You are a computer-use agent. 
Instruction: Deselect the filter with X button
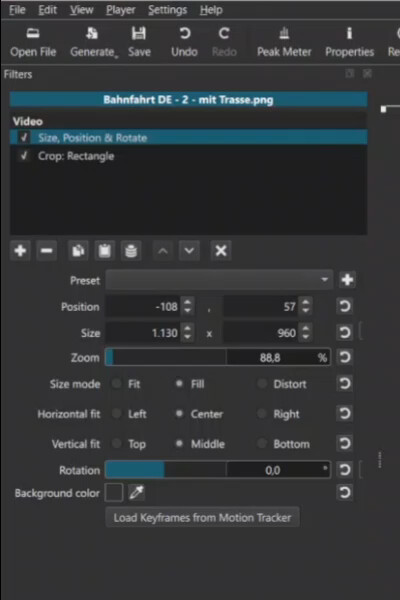tap(221, 251)
